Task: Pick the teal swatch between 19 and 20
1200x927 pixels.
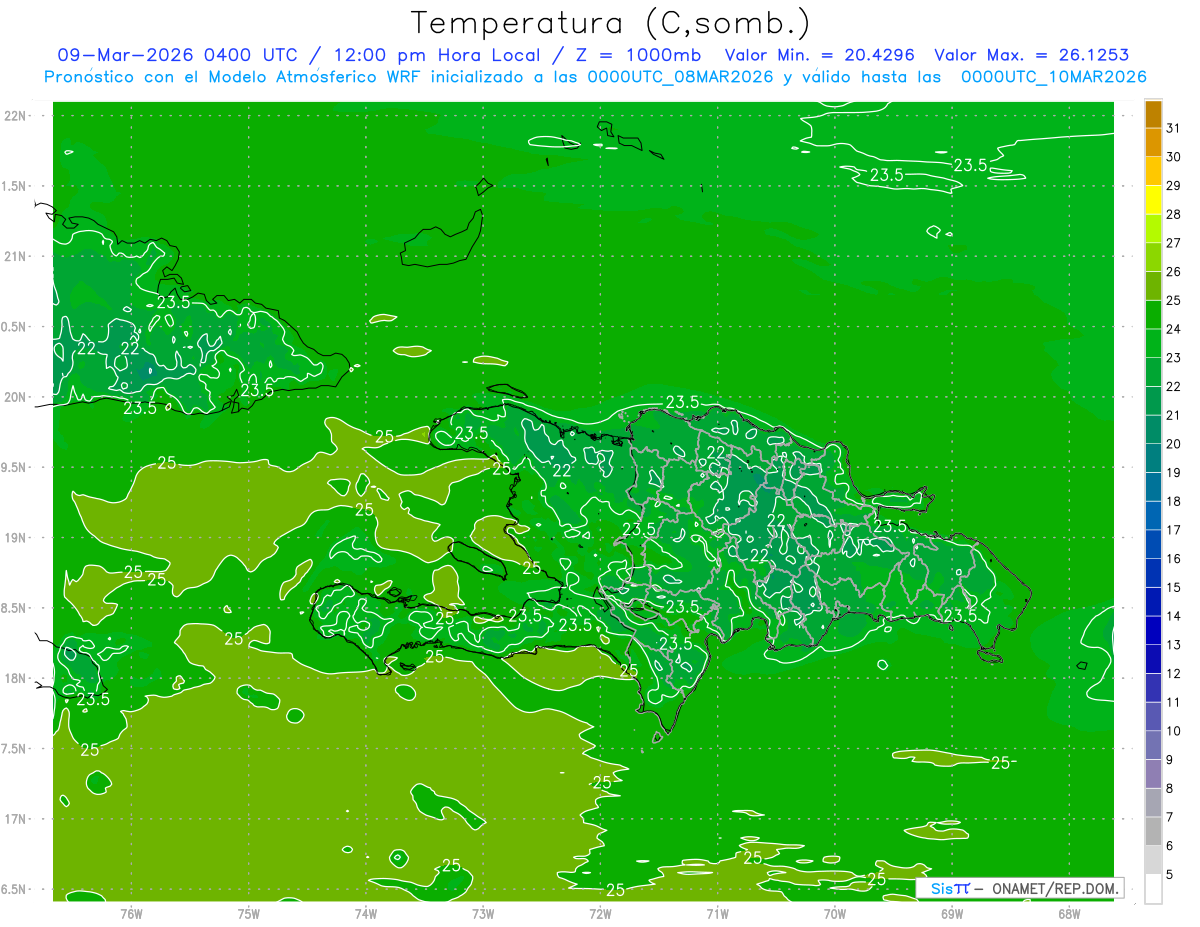Action: pos(1153,458)
